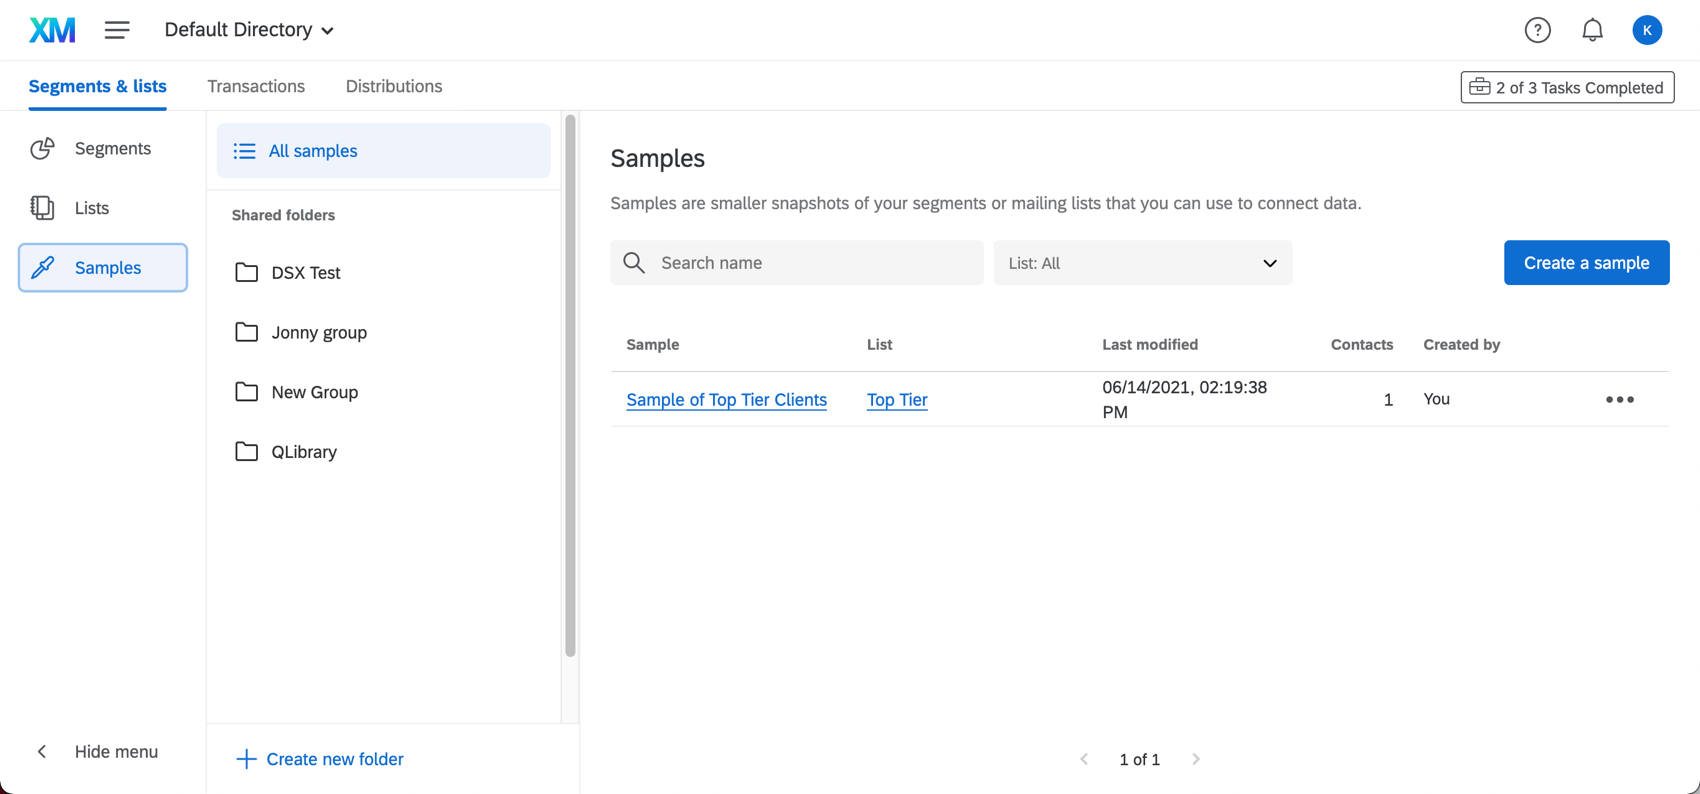Open Lists from the sidebar
This screenshot has width=1700, height=794.
coord(91,208)
